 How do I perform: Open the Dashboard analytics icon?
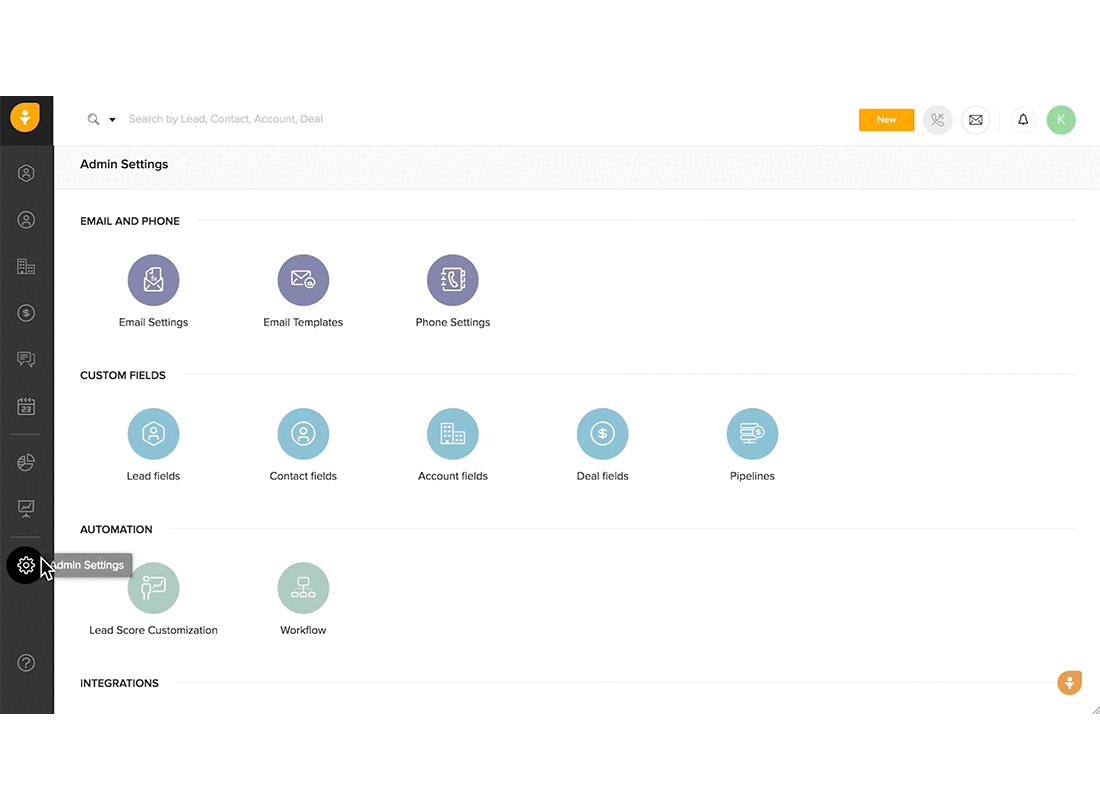[26, 508]
